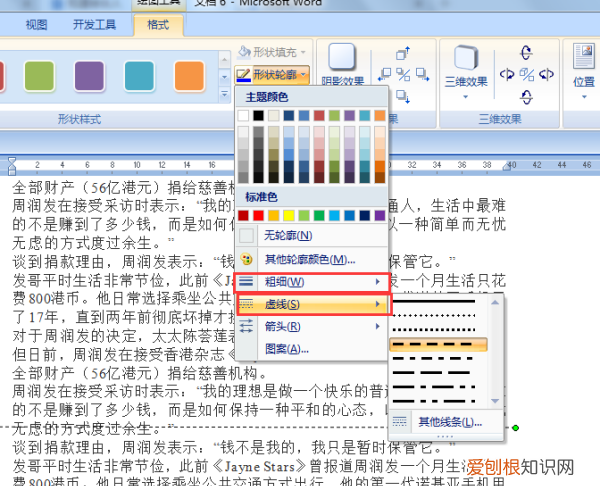This screenshot has width=600, height=486.
Task: Click the arrows icon beside 箭头
Action: click(x=246, y=326)
